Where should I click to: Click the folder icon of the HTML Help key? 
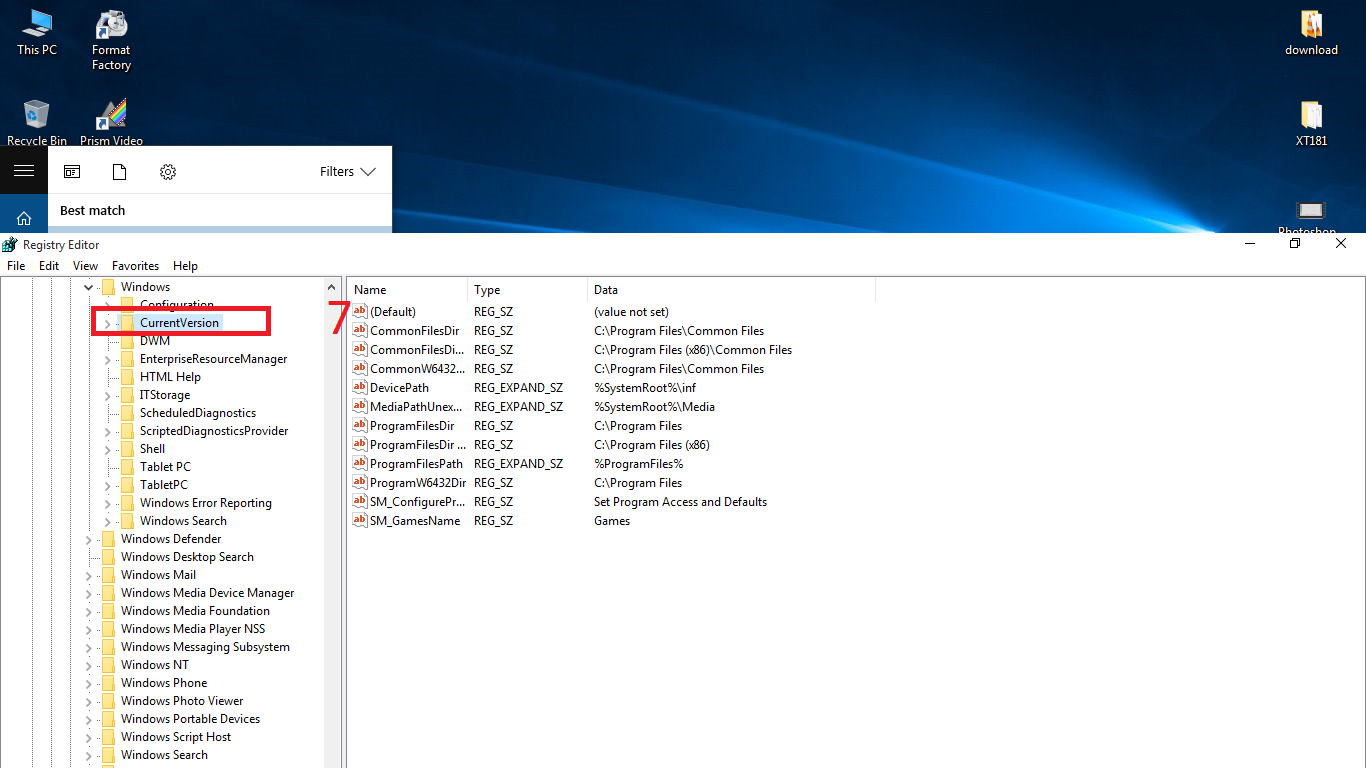(x=127, y=377)
